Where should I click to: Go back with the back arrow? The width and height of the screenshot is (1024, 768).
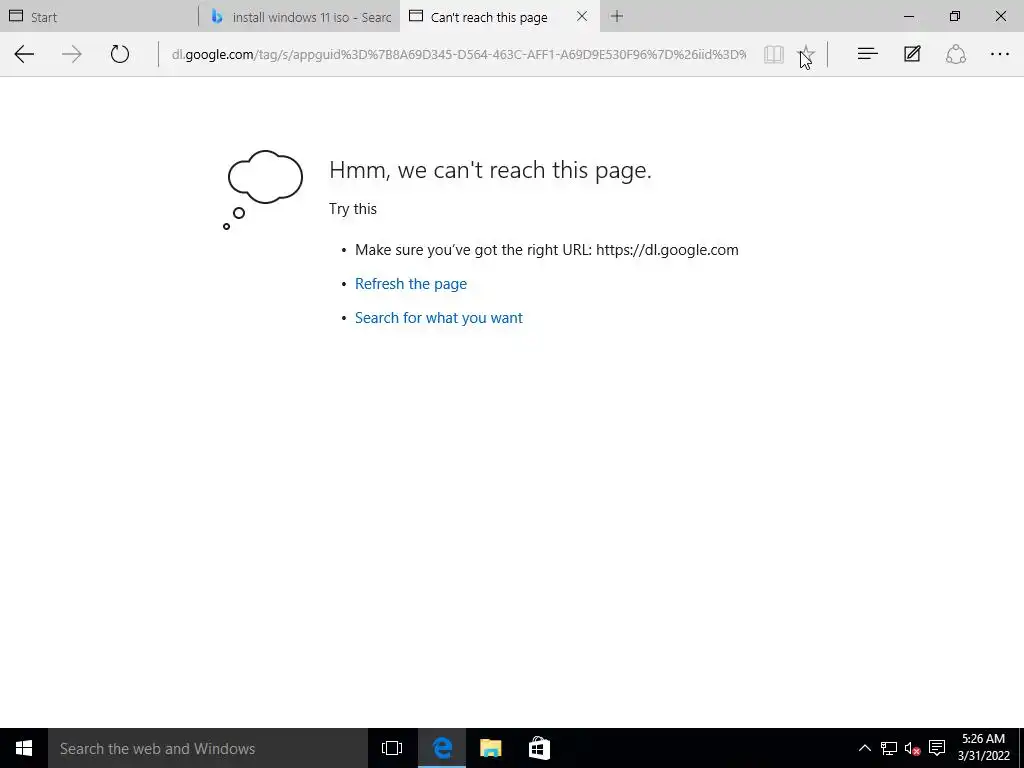[x=24, y=54]
